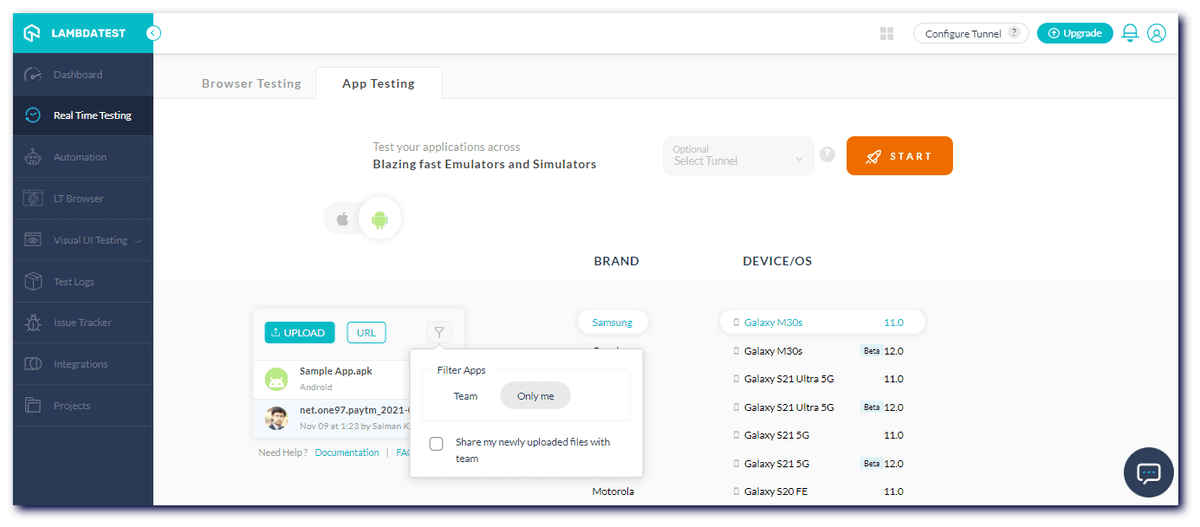1200x527 pixels.
Task: Select Real Time Testing in sidebar
Action: pyautogui.click(x=83, y=116)
